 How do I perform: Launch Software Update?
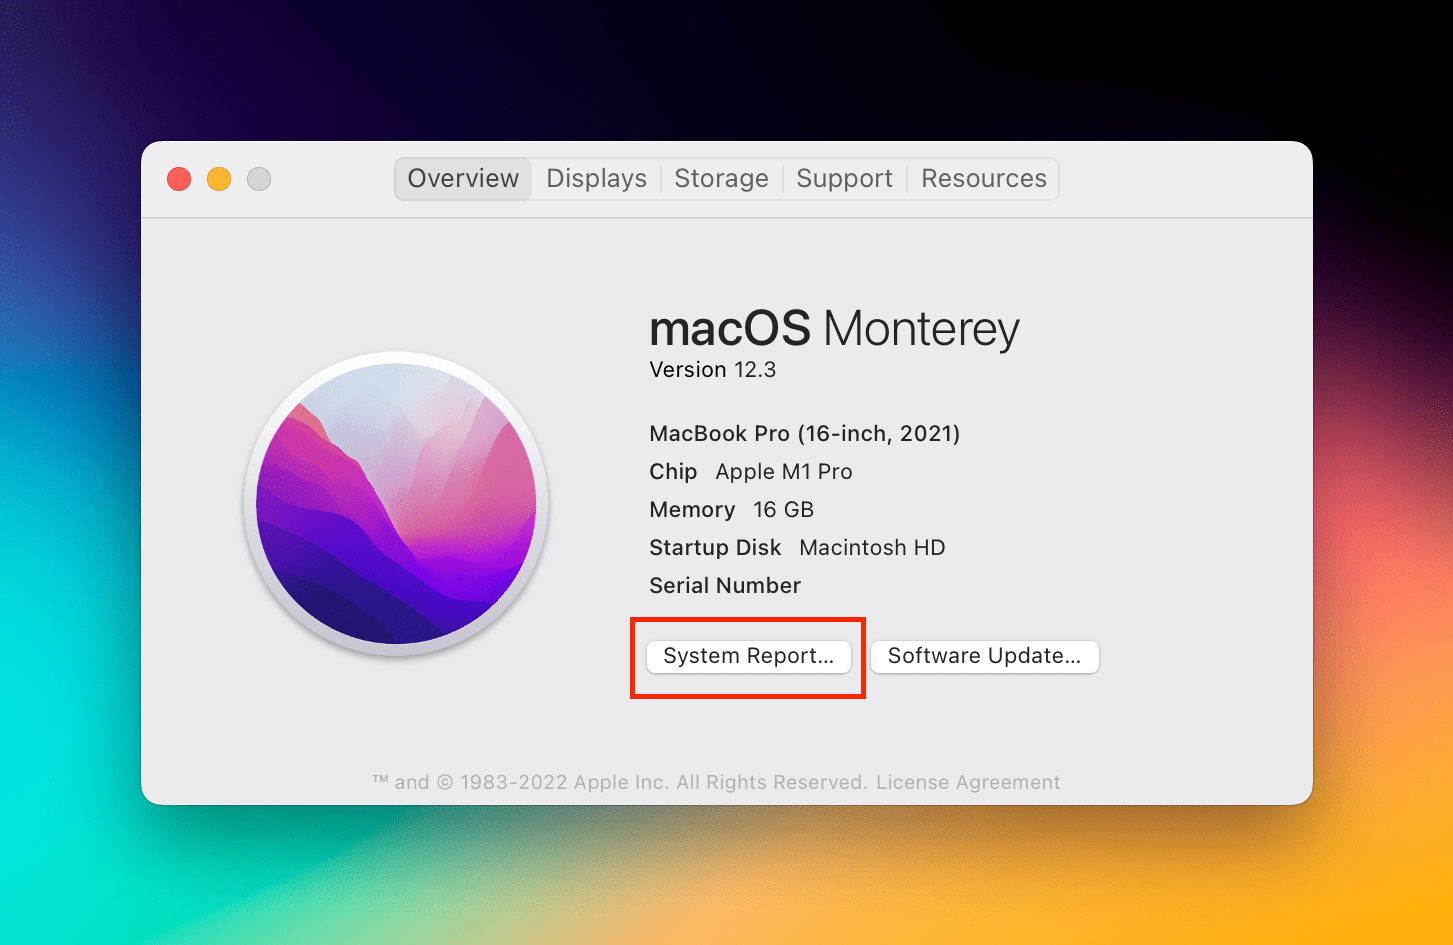[985, 657]
